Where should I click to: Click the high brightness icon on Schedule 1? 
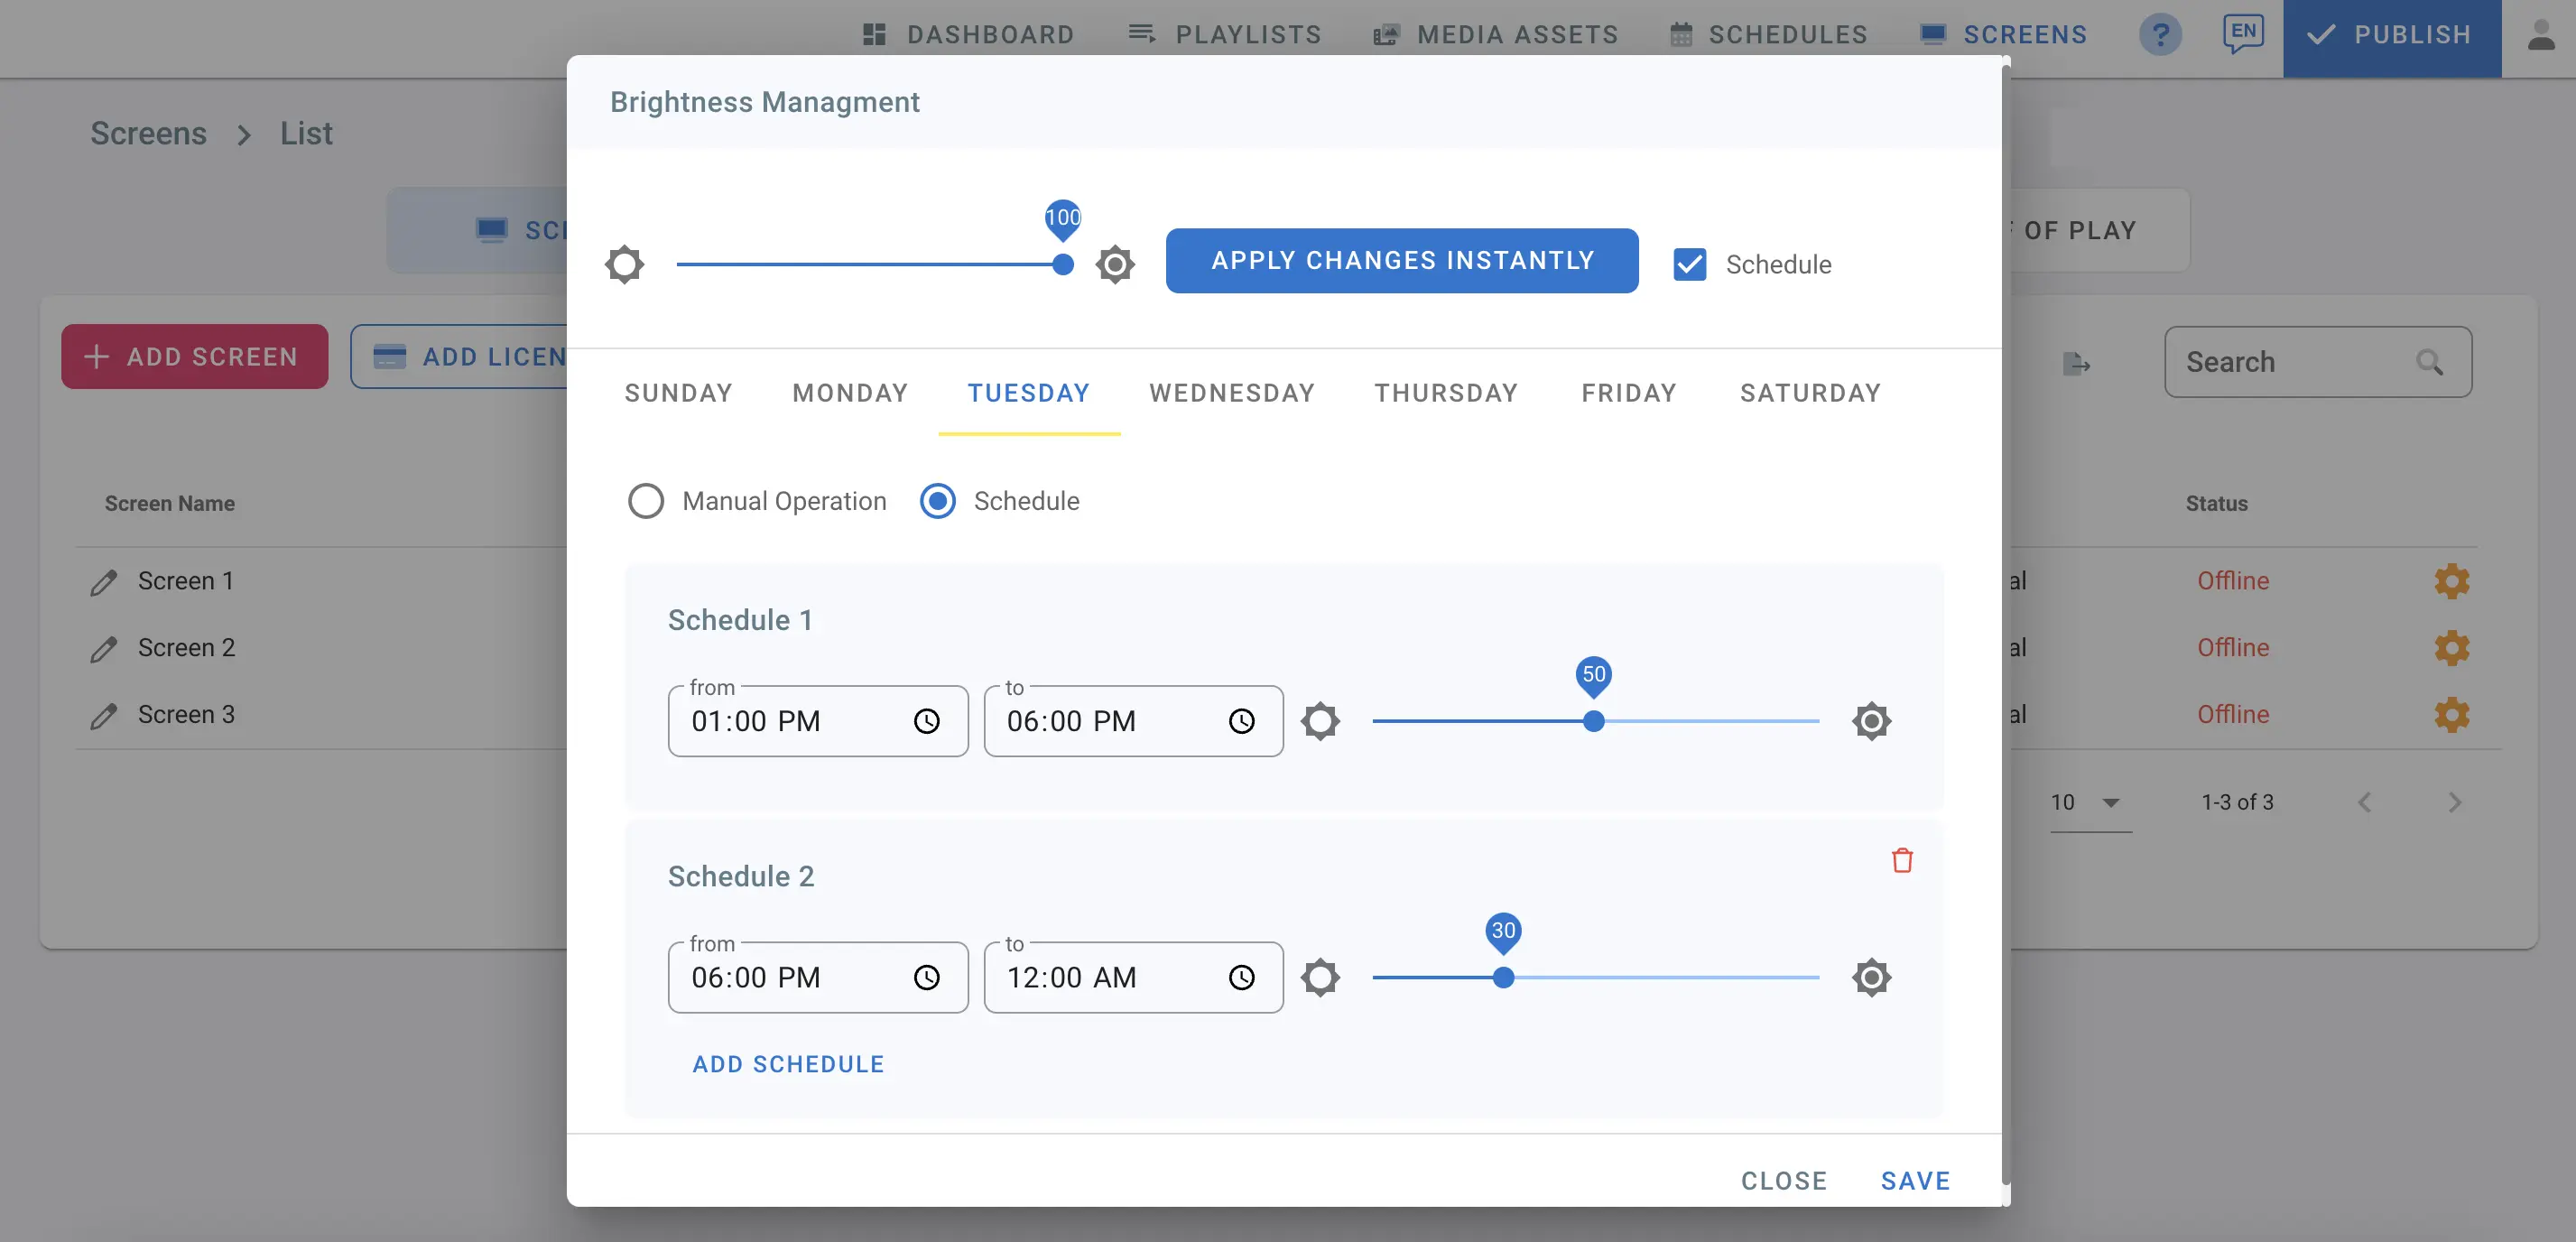pyautogui.click(x=1871, y=721)
